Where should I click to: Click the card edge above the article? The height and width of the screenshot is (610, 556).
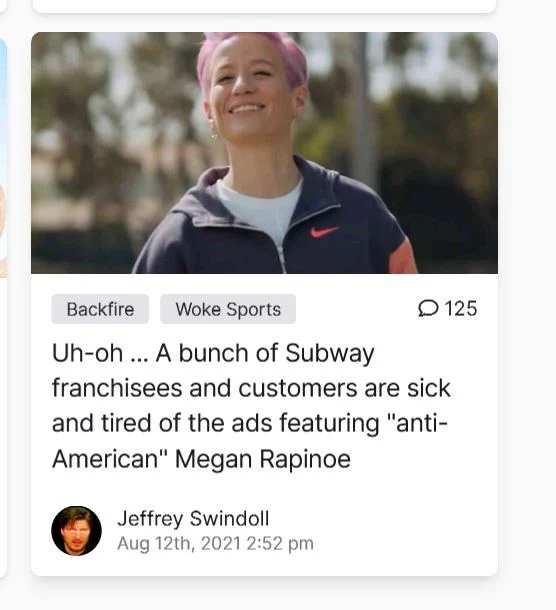[x=264, y=6]
